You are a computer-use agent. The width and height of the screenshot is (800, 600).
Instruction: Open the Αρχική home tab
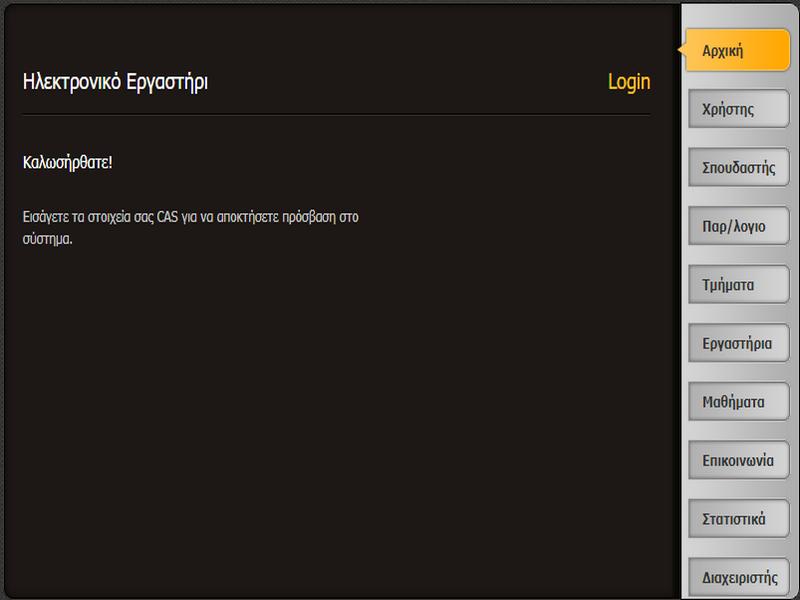[x=736, y=51]
